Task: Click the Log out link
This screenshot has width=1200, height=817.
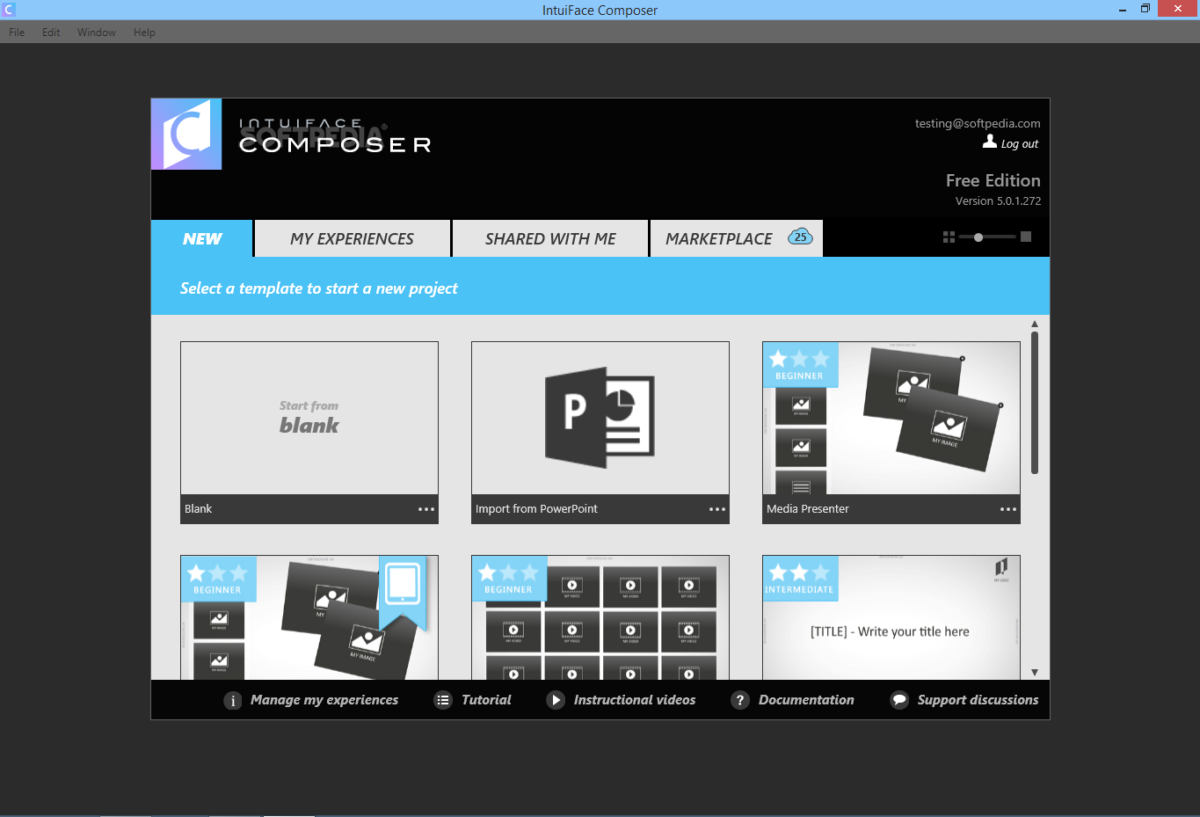Action: point(1019,144)
